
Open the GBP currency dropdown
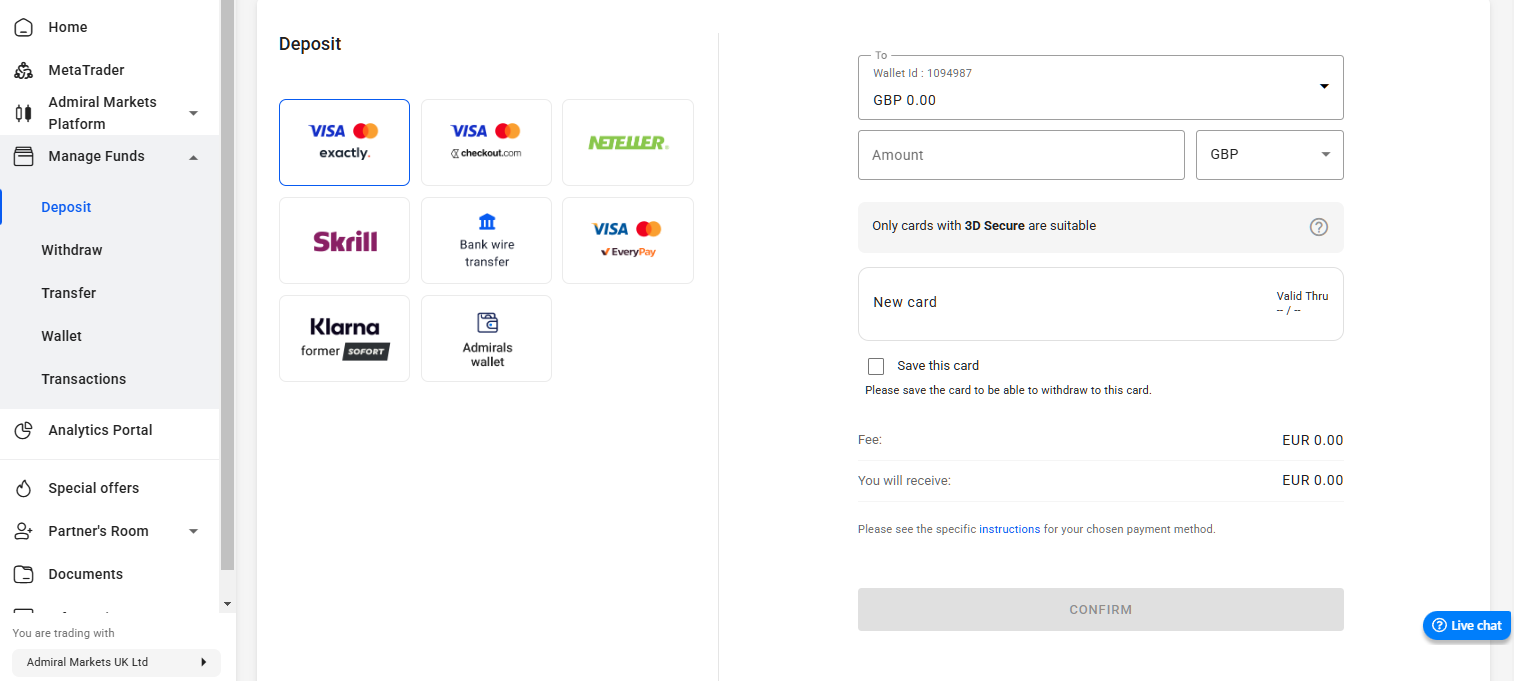pyautogui.click(x=1269, y=154)
